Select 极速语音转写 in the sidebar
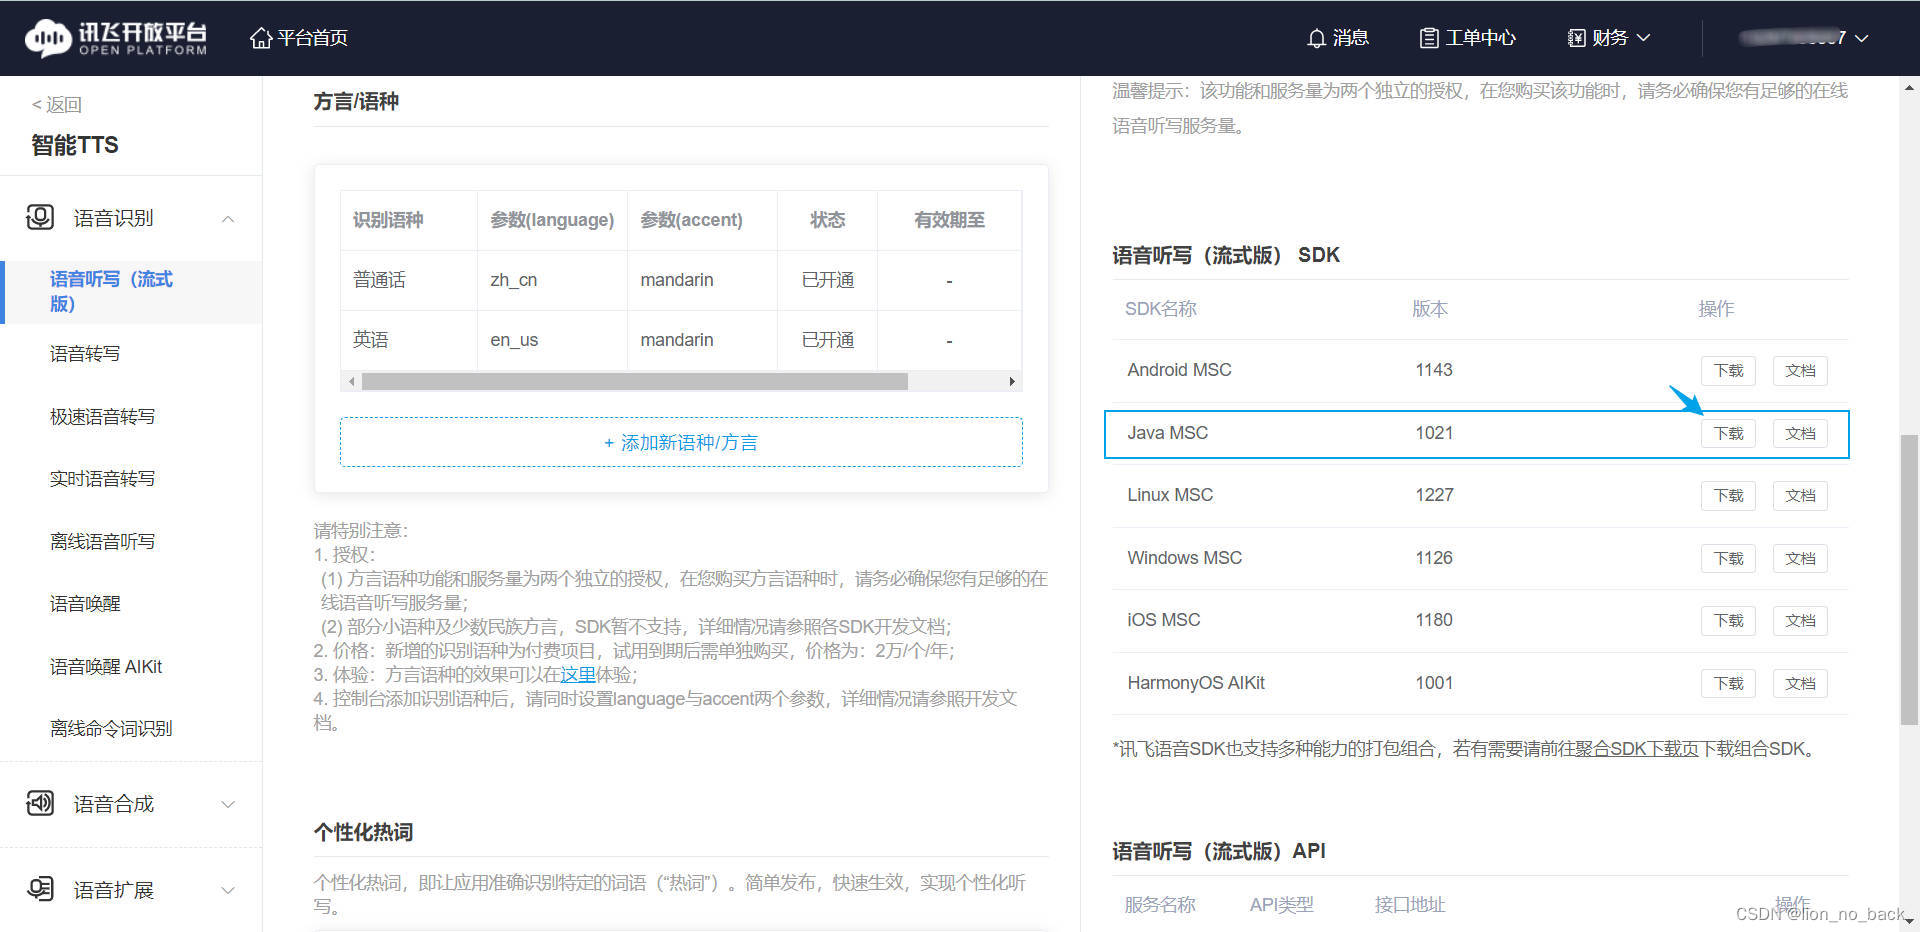1920x932 pixels. tap(102, 416)
